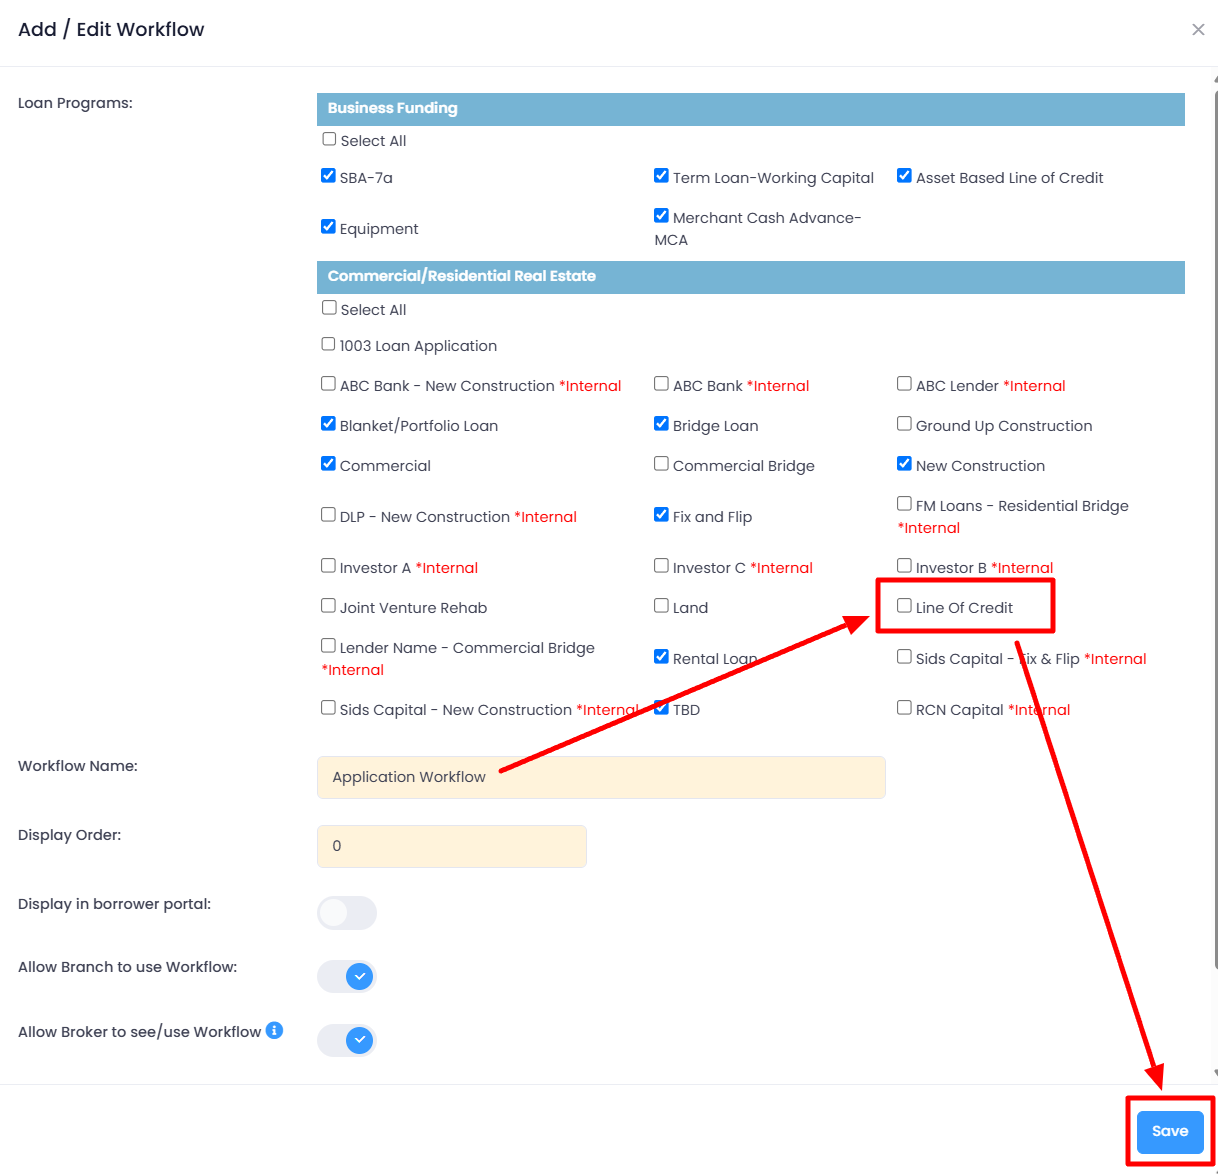Click the blue Save button

[1170, 1131]
